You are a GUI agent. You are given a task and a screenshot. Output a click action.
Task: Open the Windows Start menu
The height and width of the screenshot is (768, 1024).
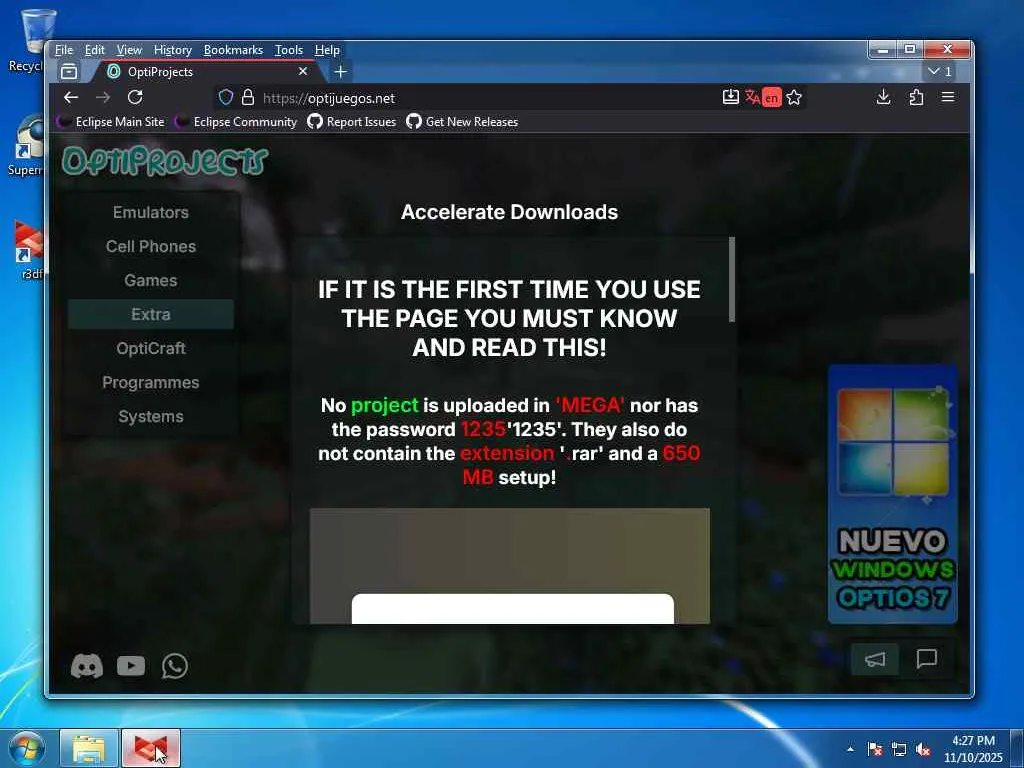[x=27, y=748]
